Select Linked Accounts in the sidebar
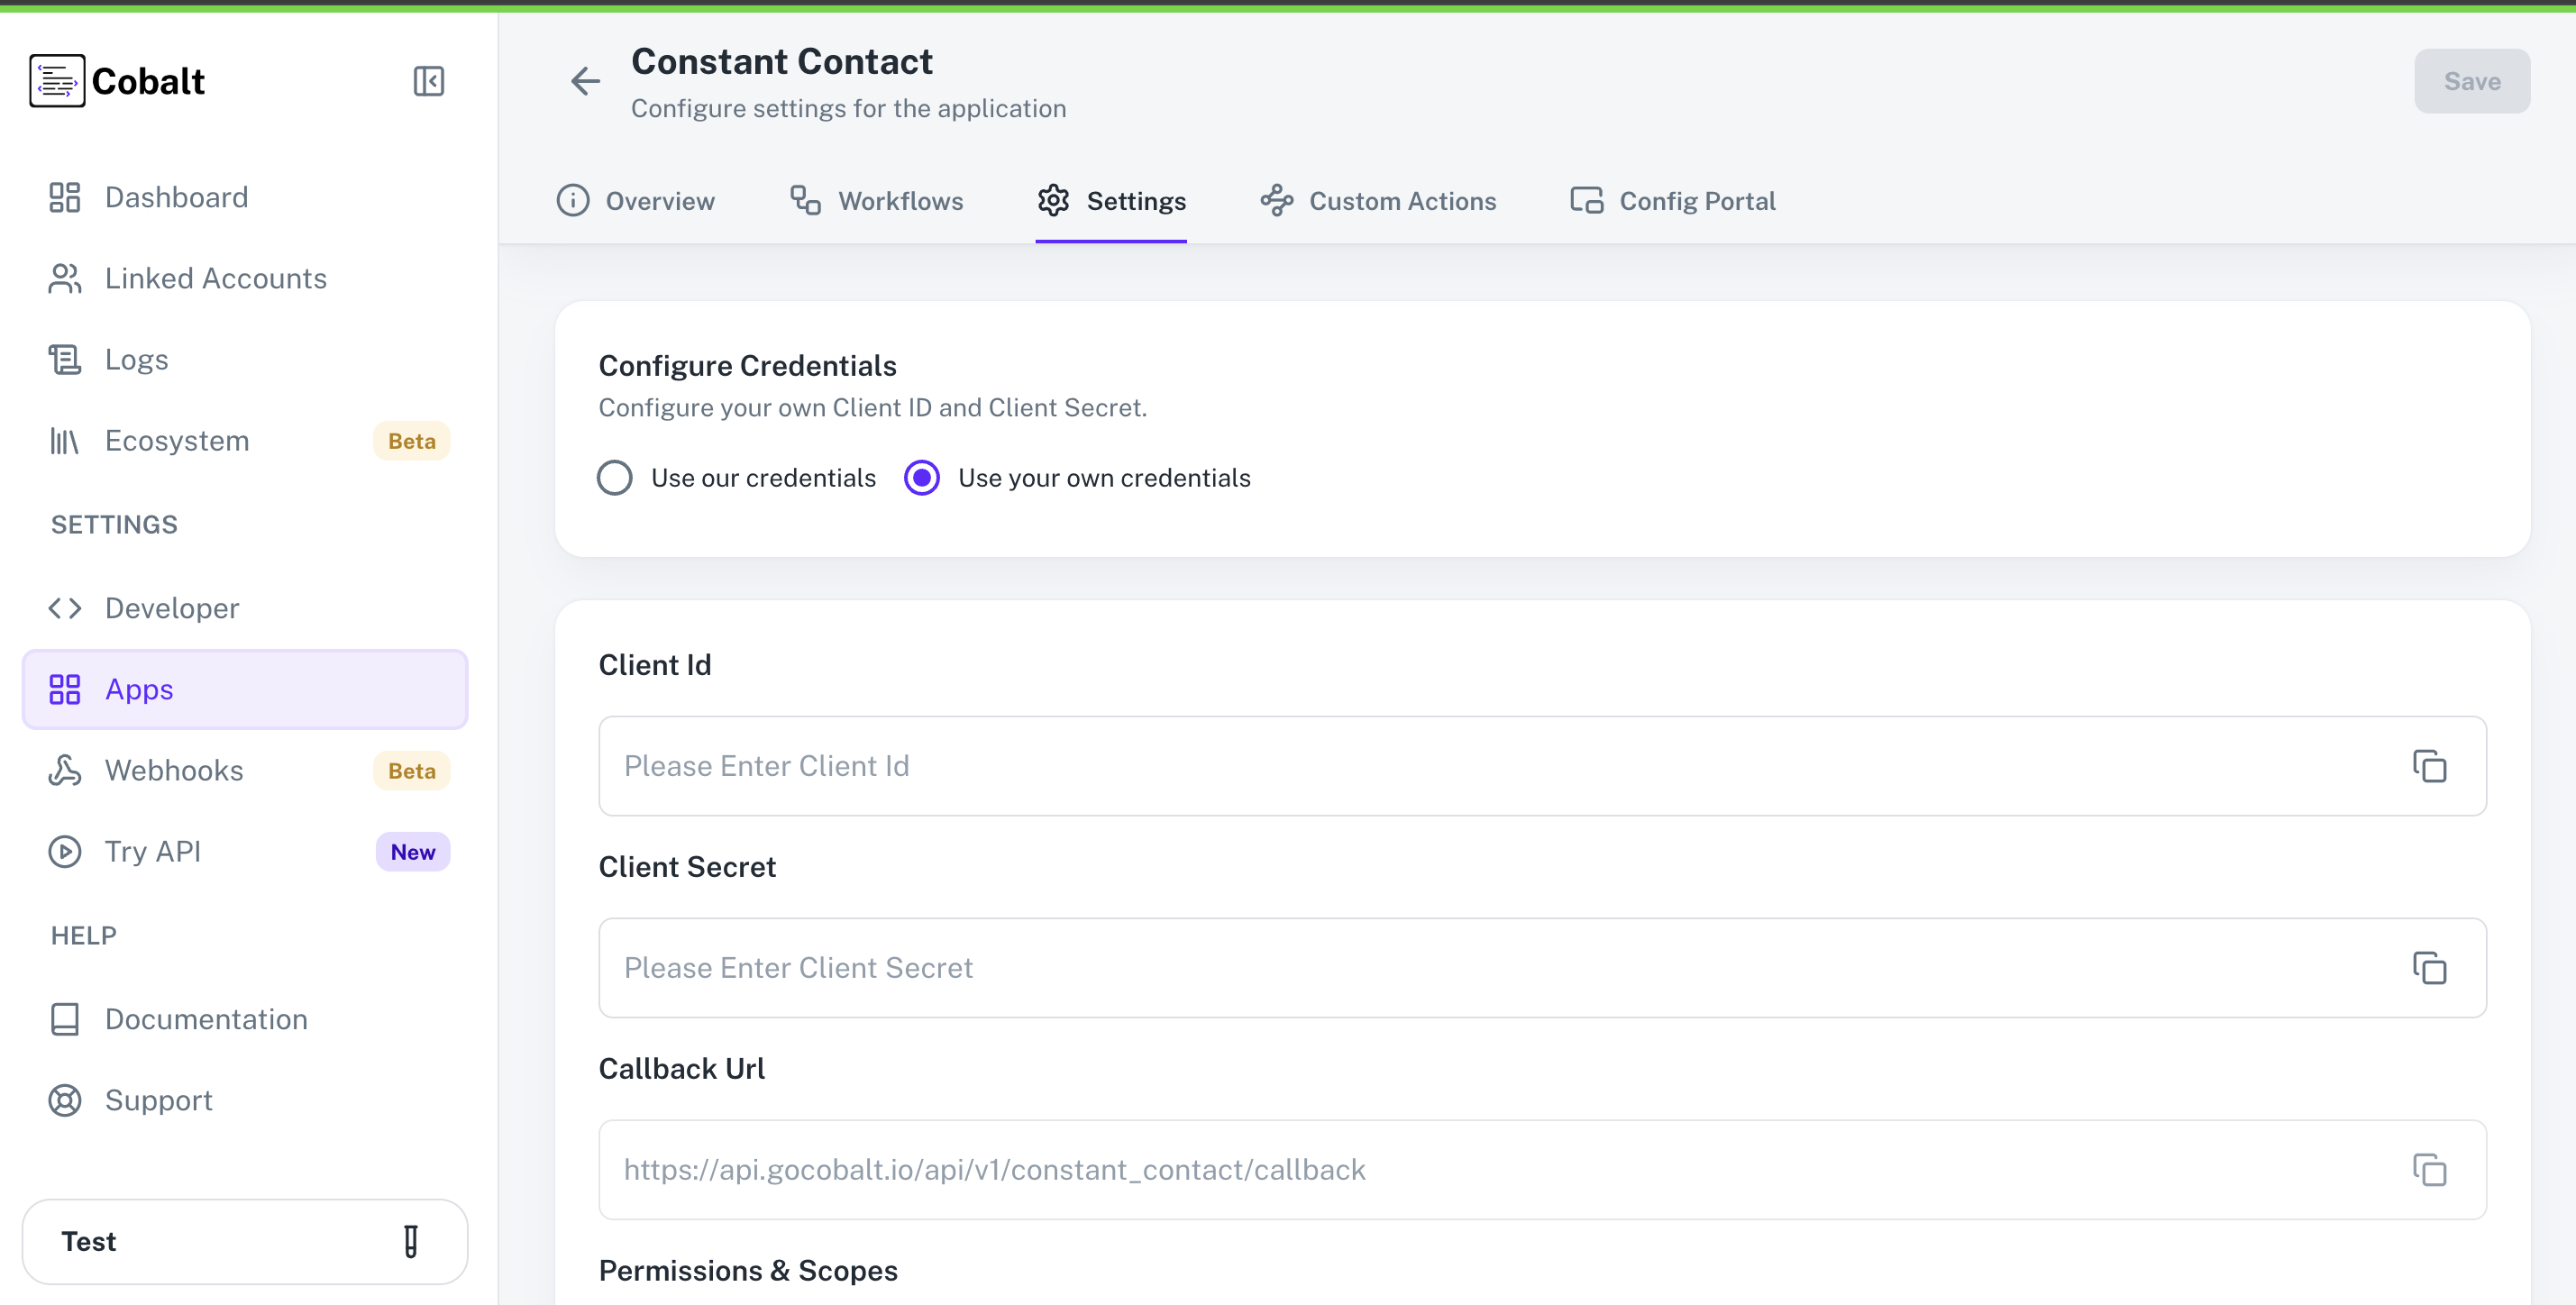Screen dimensions: 2576x1305 pos(215,278)
